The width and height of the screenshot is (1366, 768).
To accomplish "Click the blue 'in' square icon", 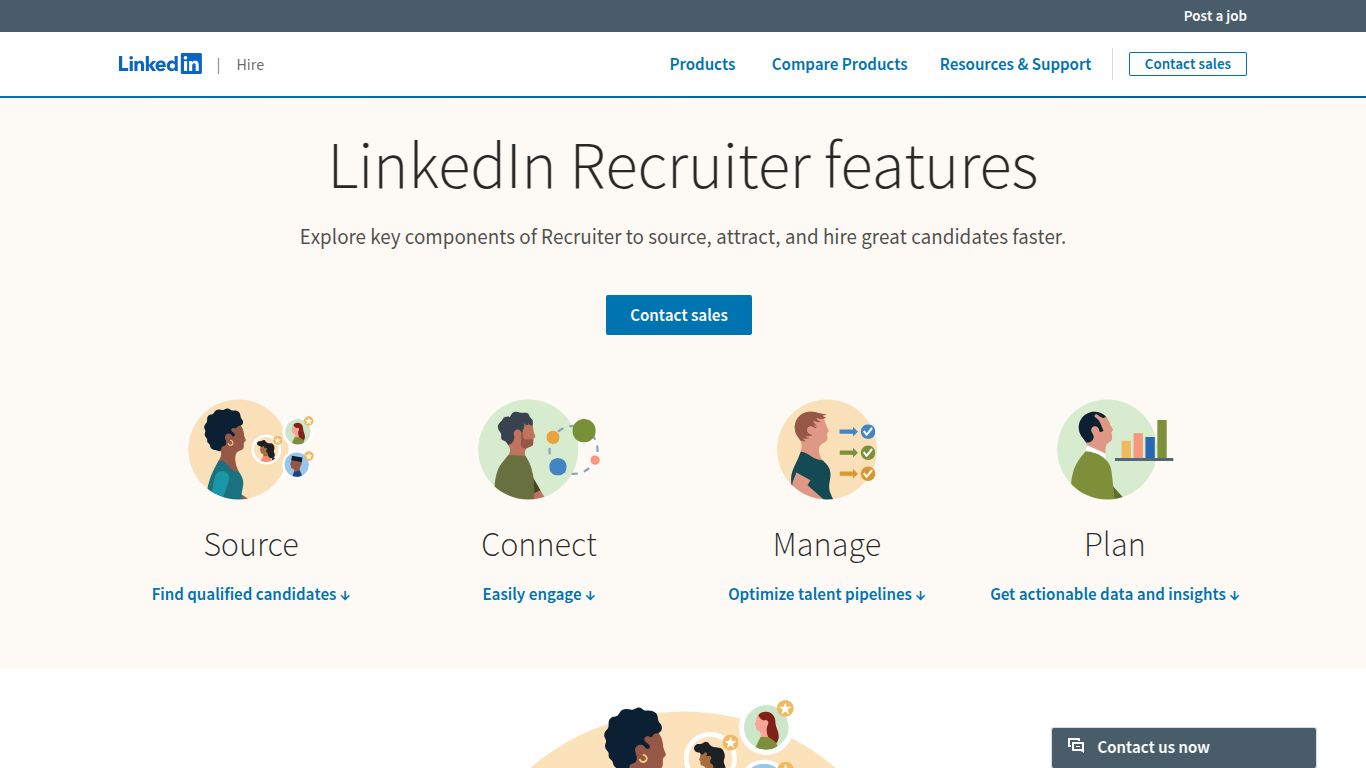I will [x=194, y=63].
